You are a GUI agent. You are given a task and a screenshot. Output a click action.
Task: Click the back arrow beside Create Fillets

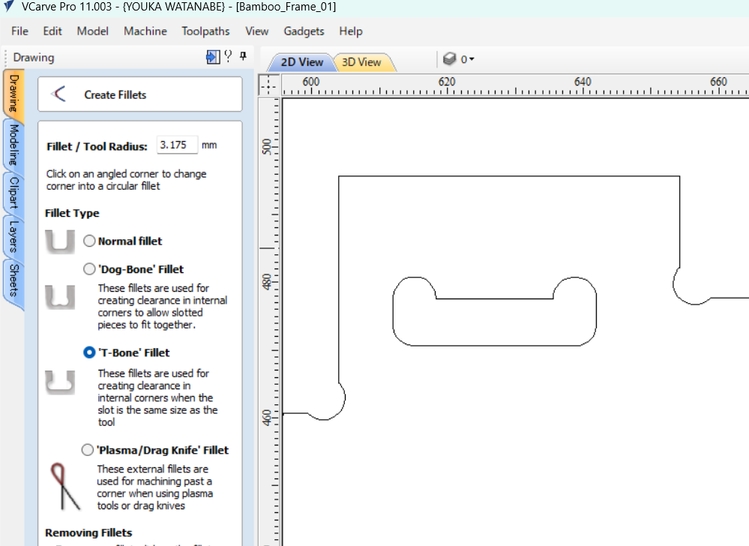click(x=58, y=94)
